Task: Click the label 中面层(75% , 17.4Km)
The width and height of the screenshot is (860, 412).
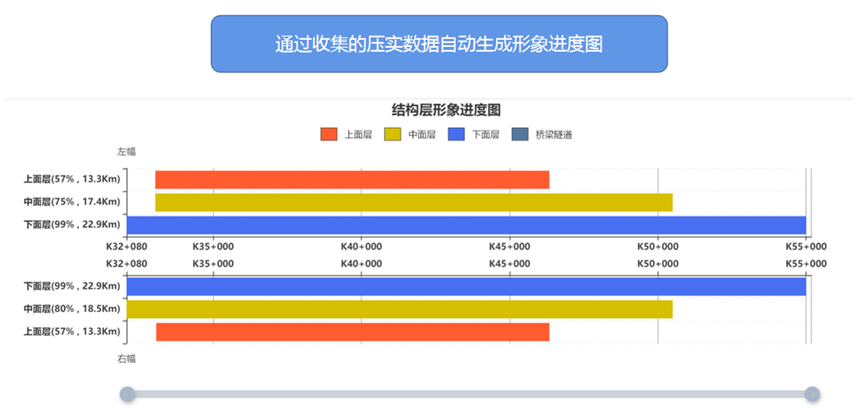Action: point(72,201)
